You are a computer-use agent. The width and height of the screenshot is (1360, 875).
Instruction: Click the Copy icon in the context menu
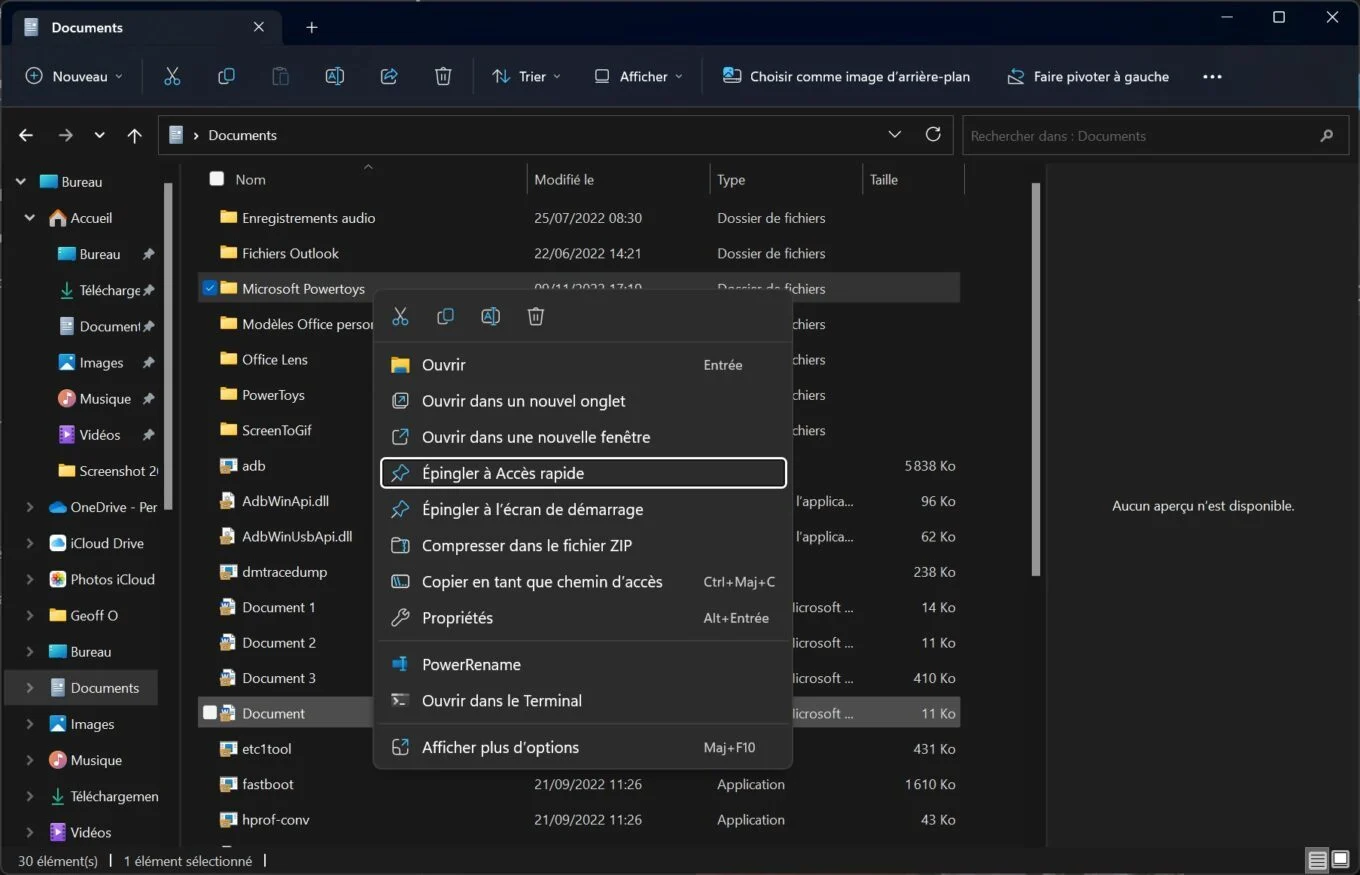tap(445, 317)
